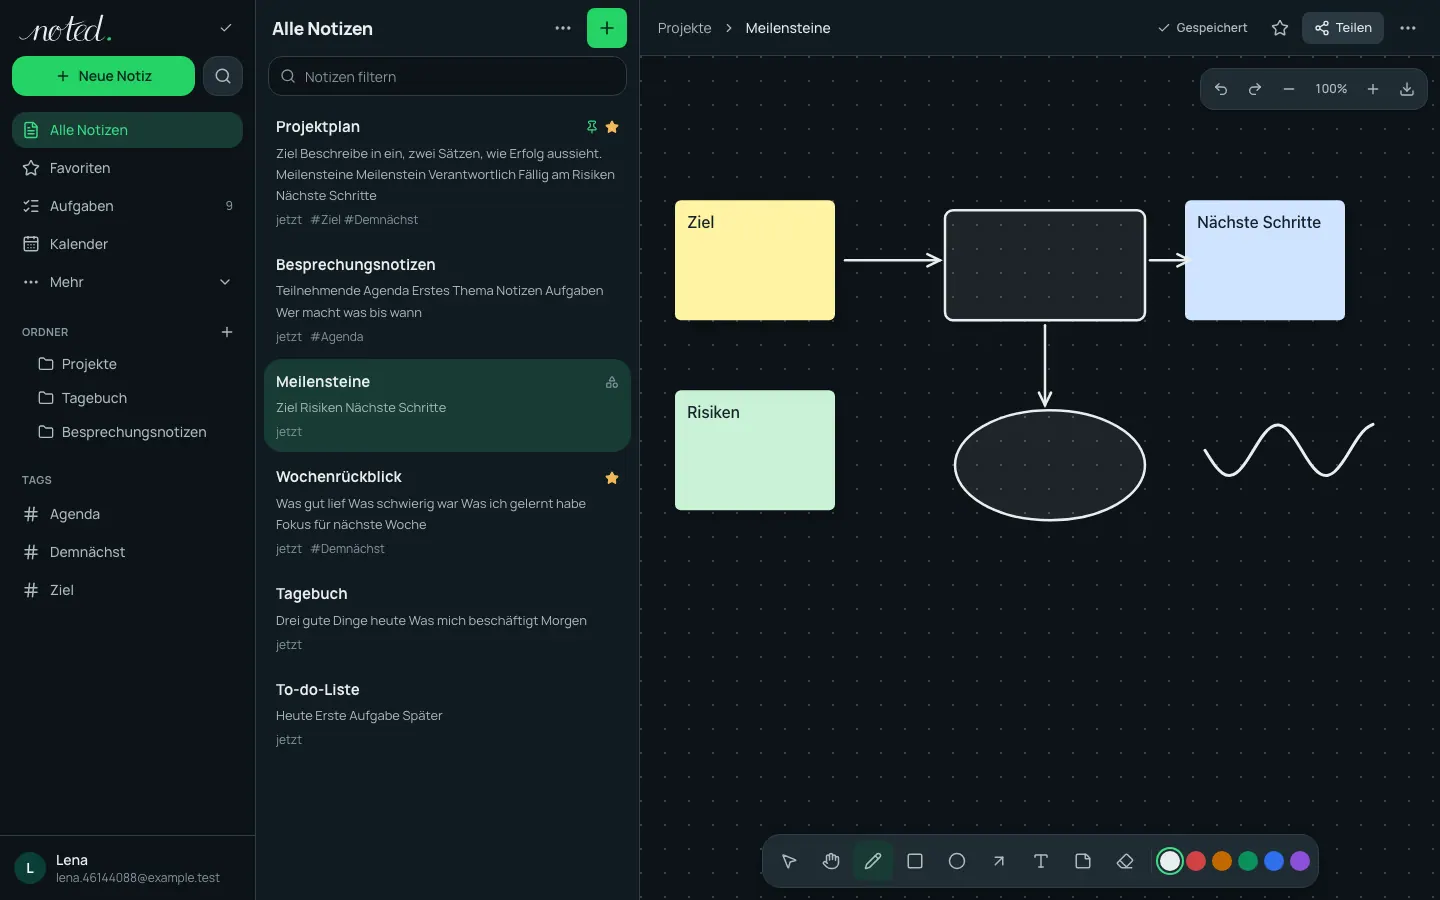Expand the Mehr section
The height and width of the screenshot is (900, 1440).
click(127, 282)
